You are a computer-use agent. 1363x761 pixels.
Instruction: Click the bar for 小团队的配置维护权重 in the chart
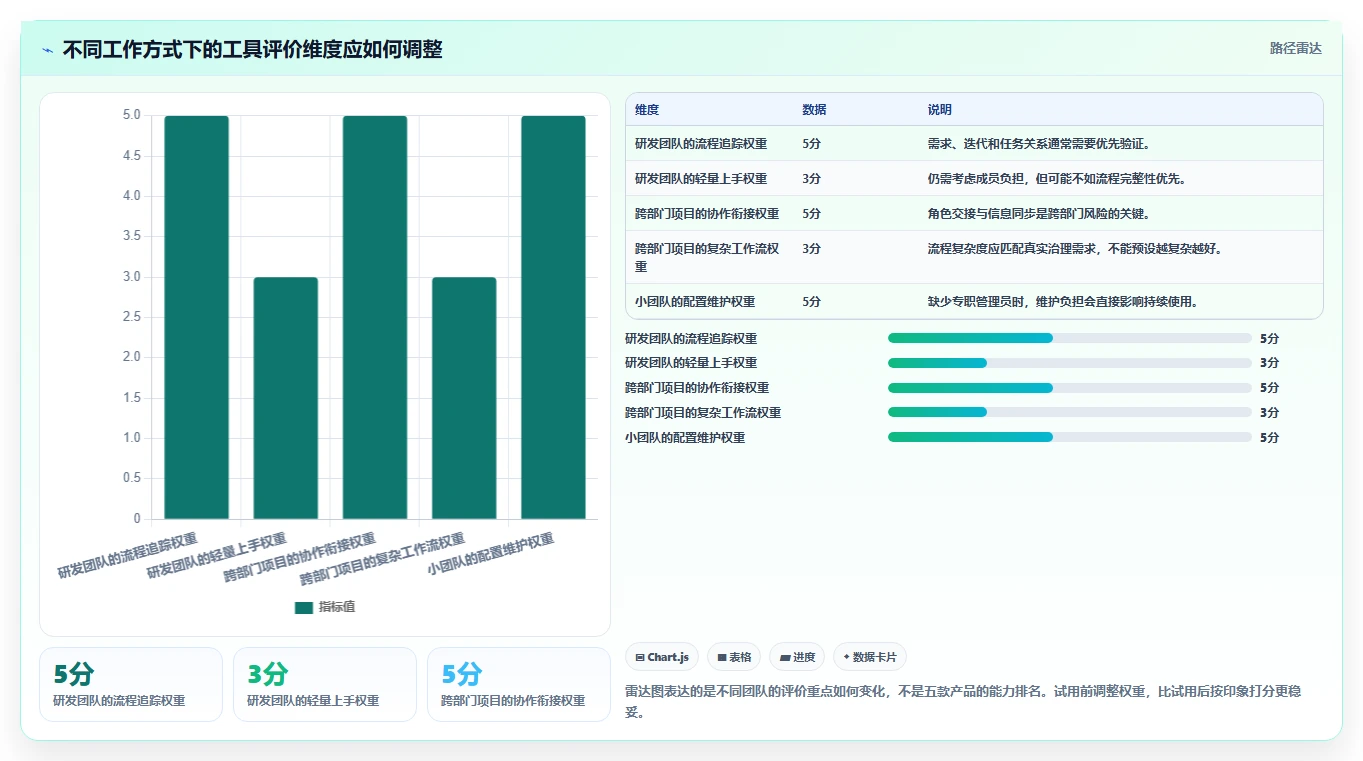(553, 317)
